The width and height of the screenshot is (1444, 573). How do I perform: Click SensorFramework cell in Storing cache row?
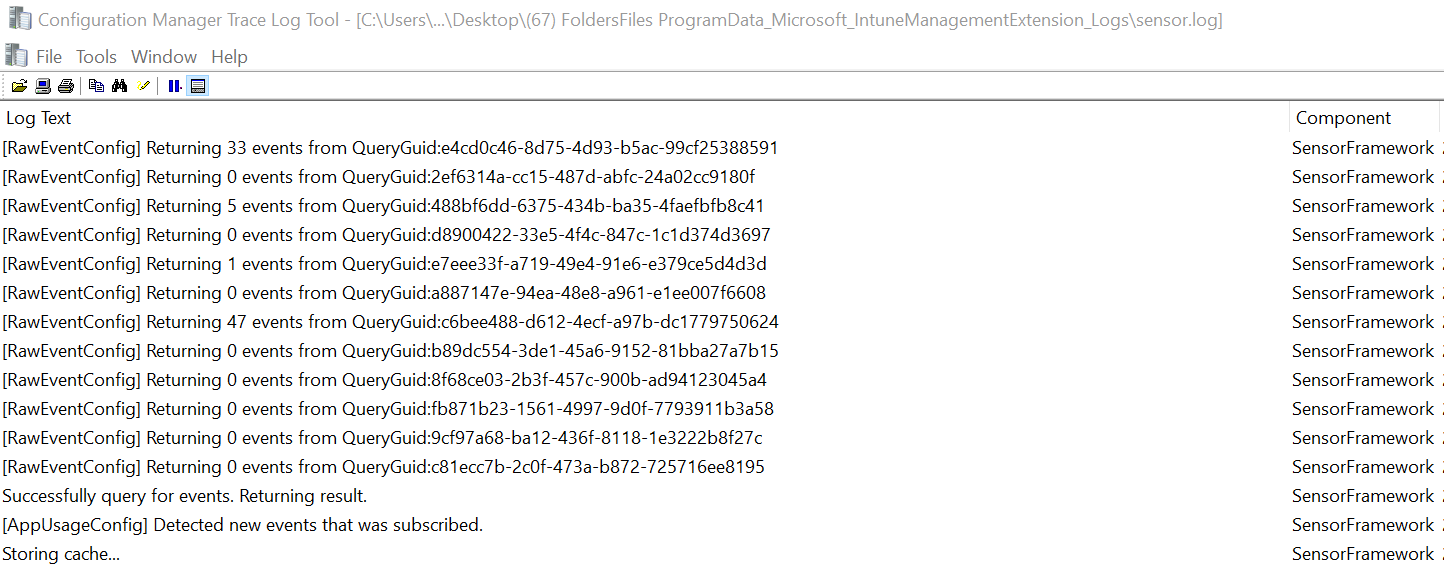point(1363,554)
